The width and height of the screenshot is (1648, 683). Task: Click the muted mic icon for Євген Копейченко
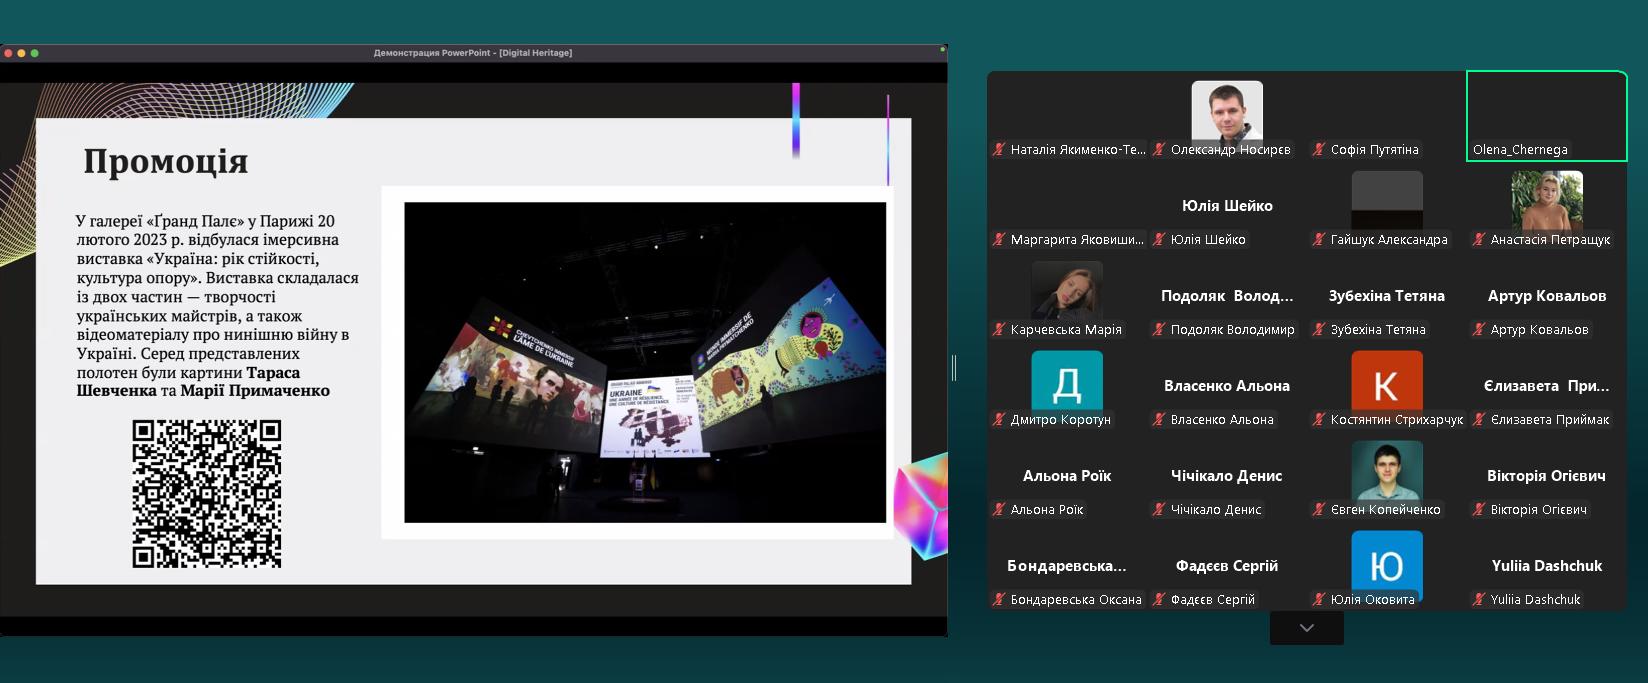[1318, 510]
